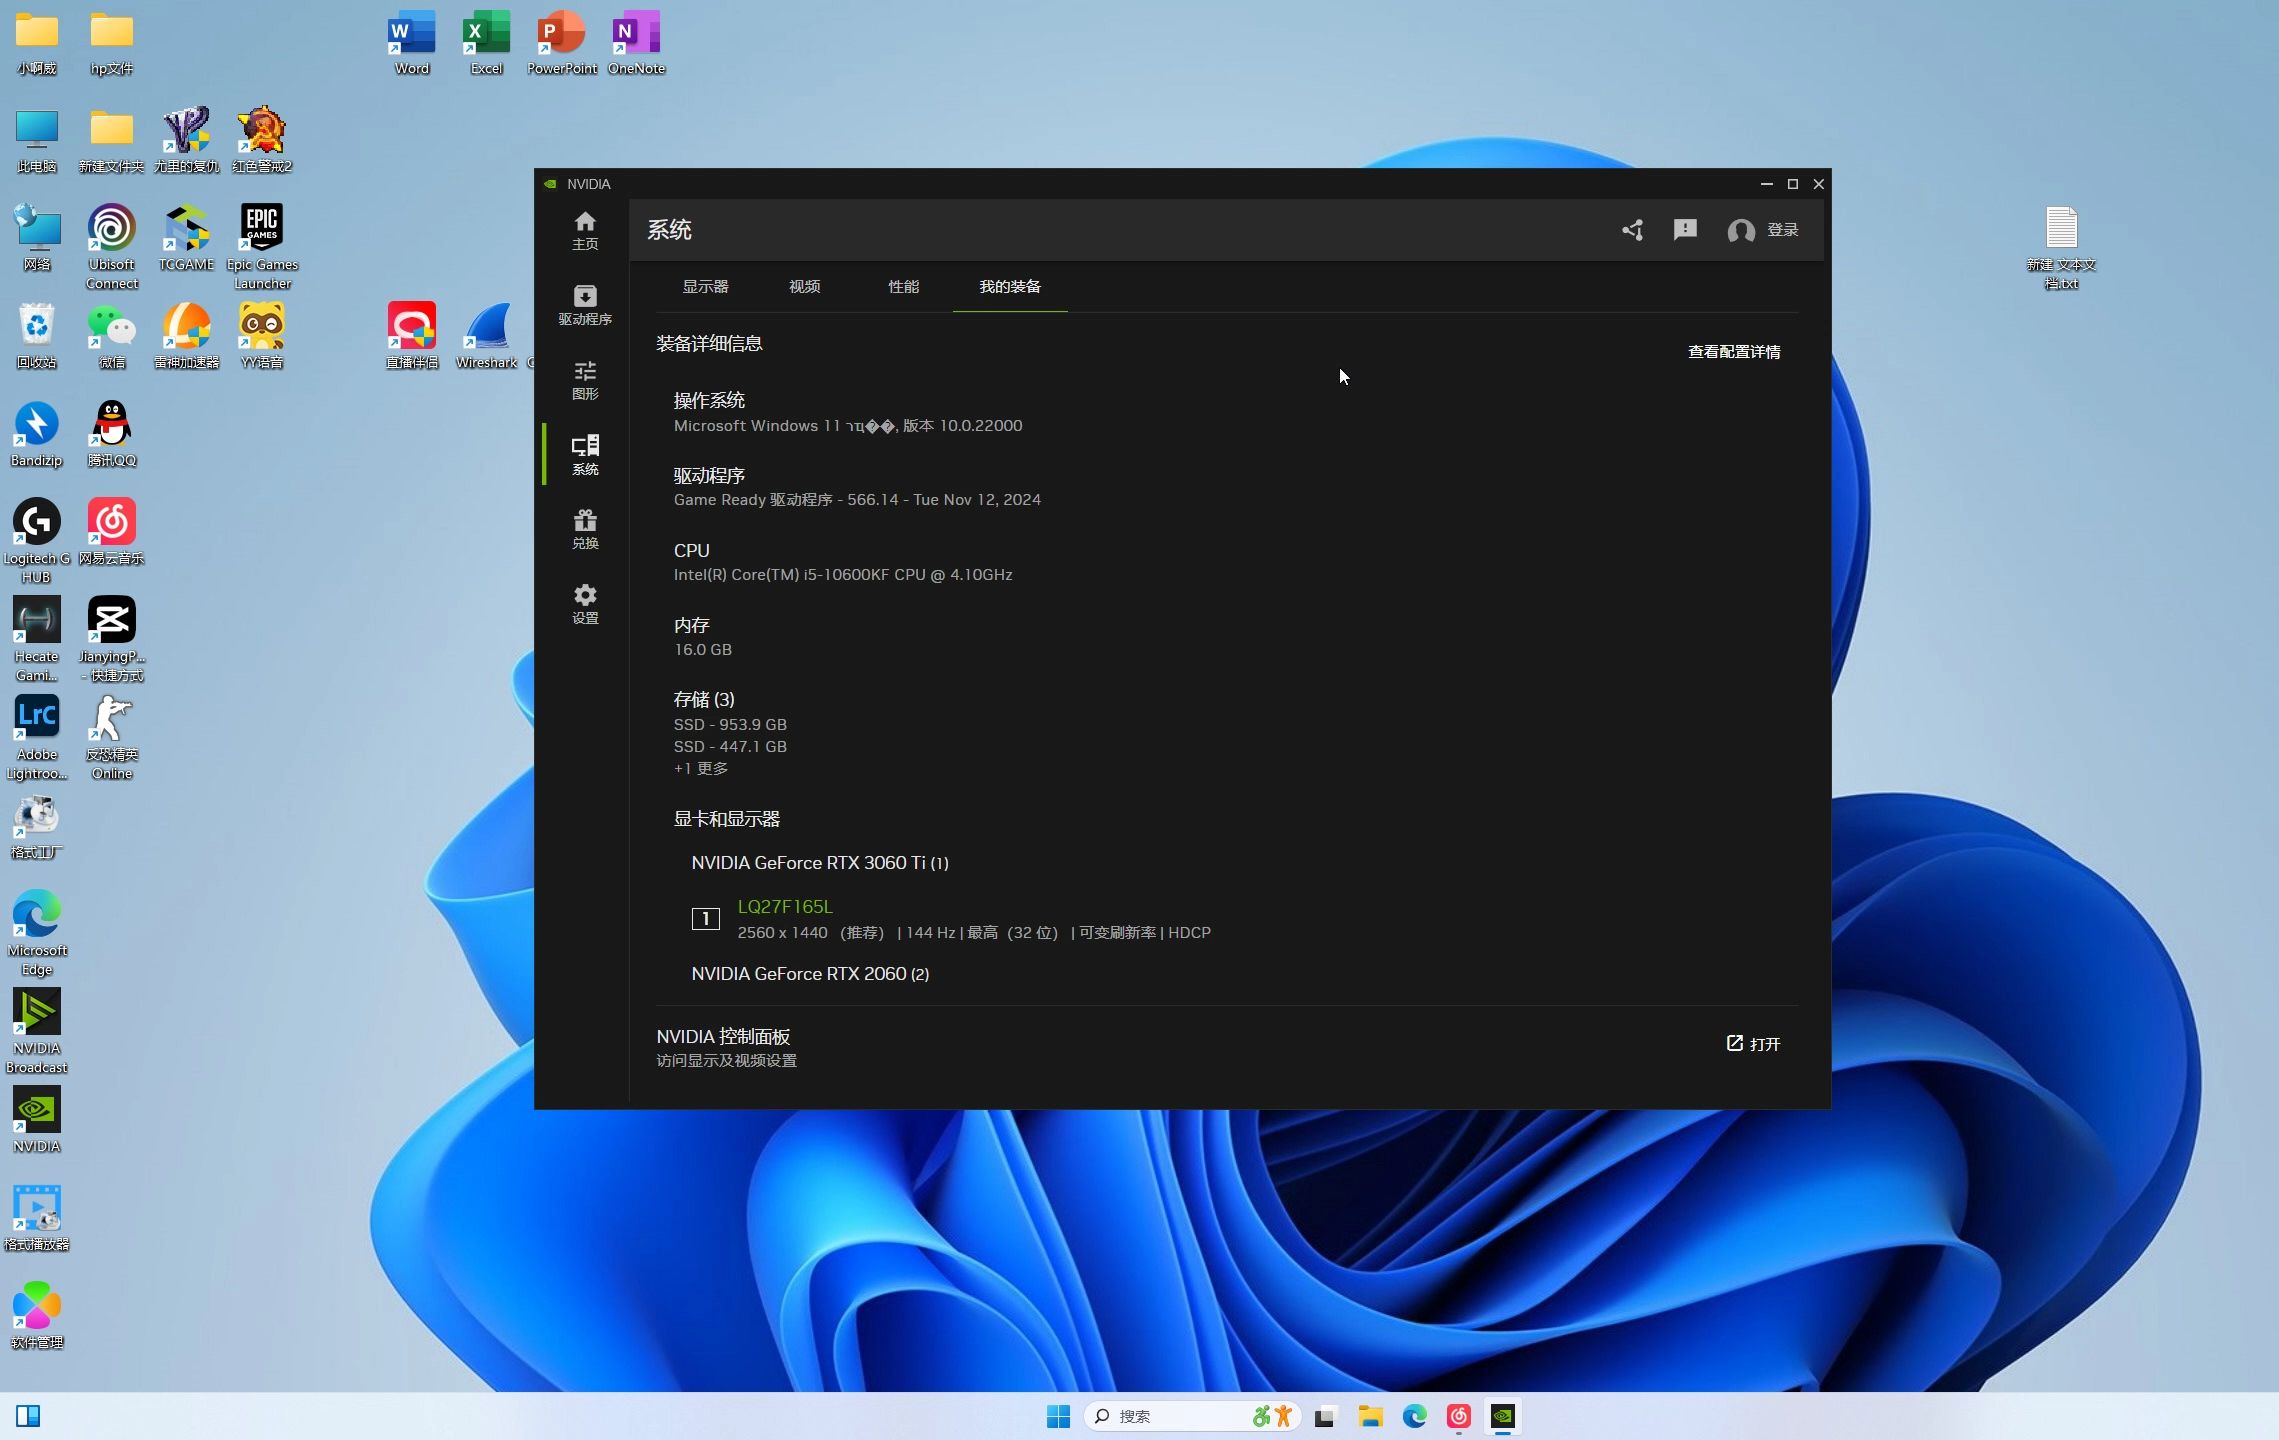Click the Game Ready 驱动程序 566.14 text

[857, 500]
